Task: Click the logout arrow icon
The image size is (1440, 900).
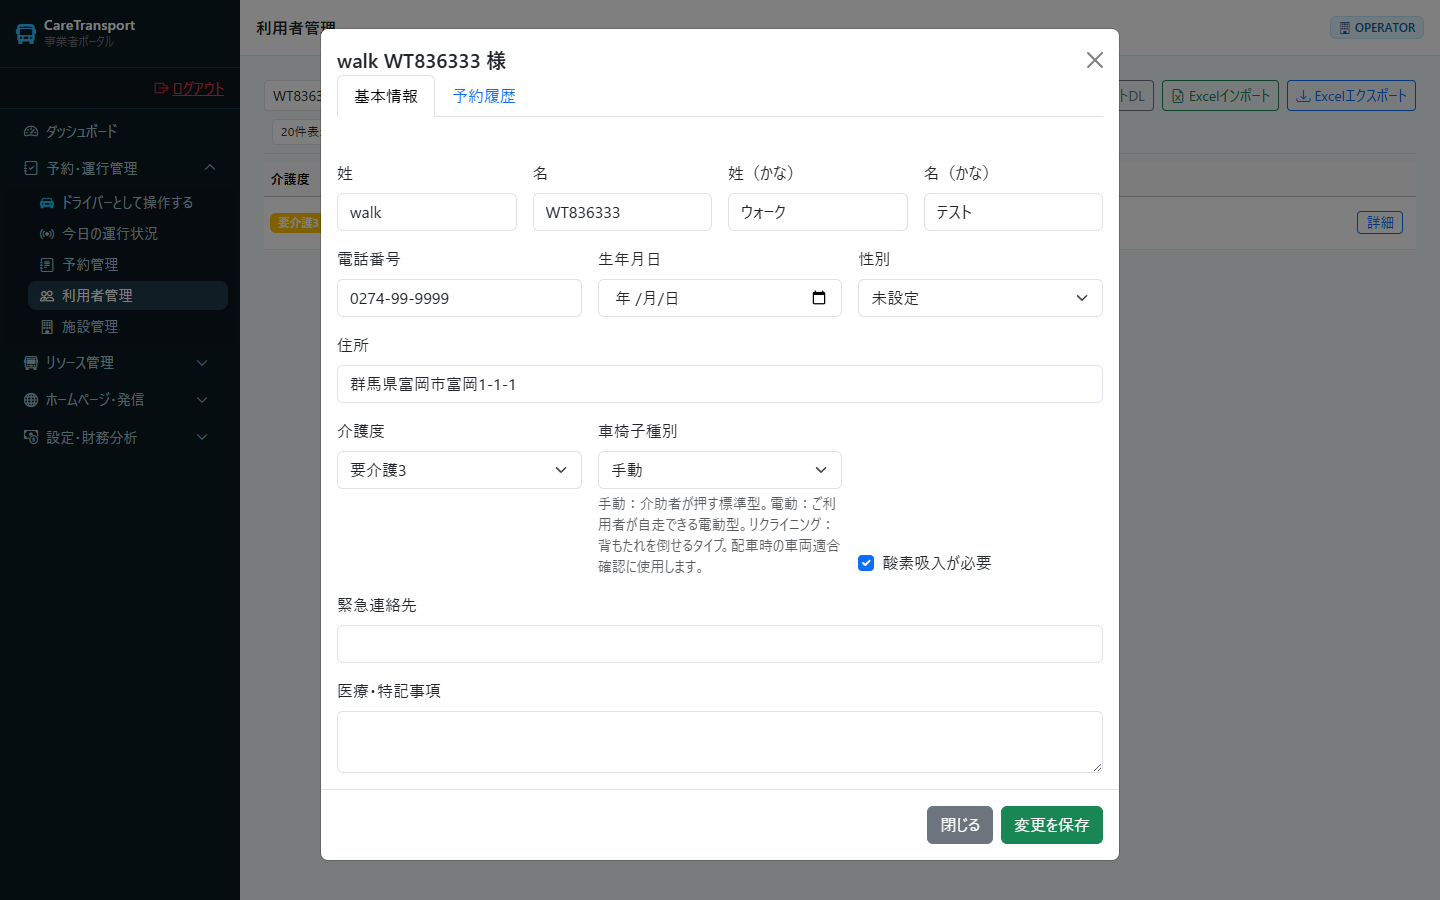Action: [x=161, y=88]
